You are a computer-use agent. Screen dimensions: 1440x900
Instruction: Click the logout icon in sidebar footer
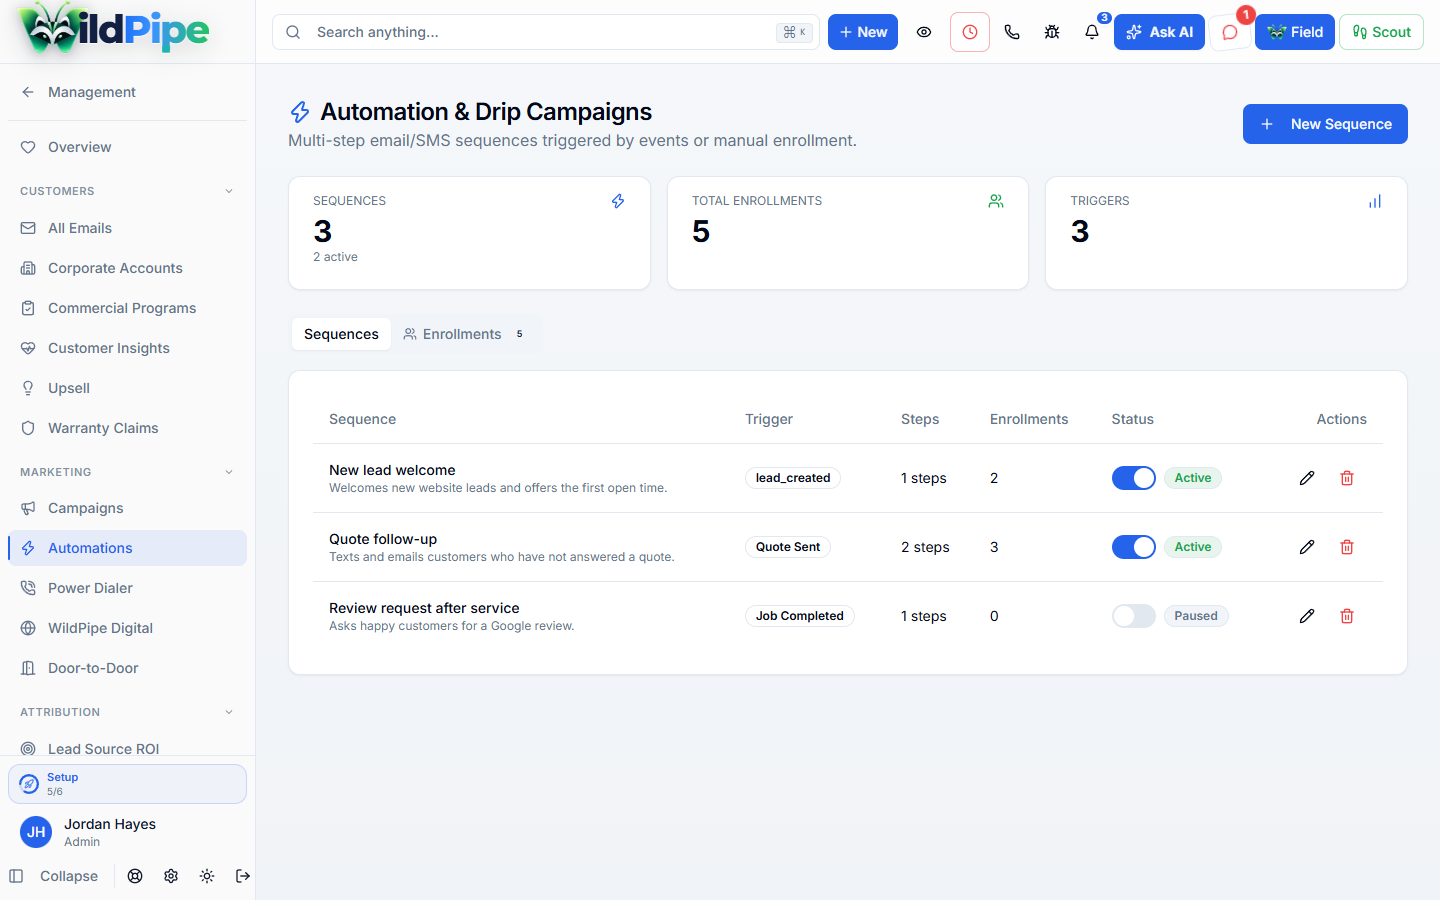coord(243,876)
